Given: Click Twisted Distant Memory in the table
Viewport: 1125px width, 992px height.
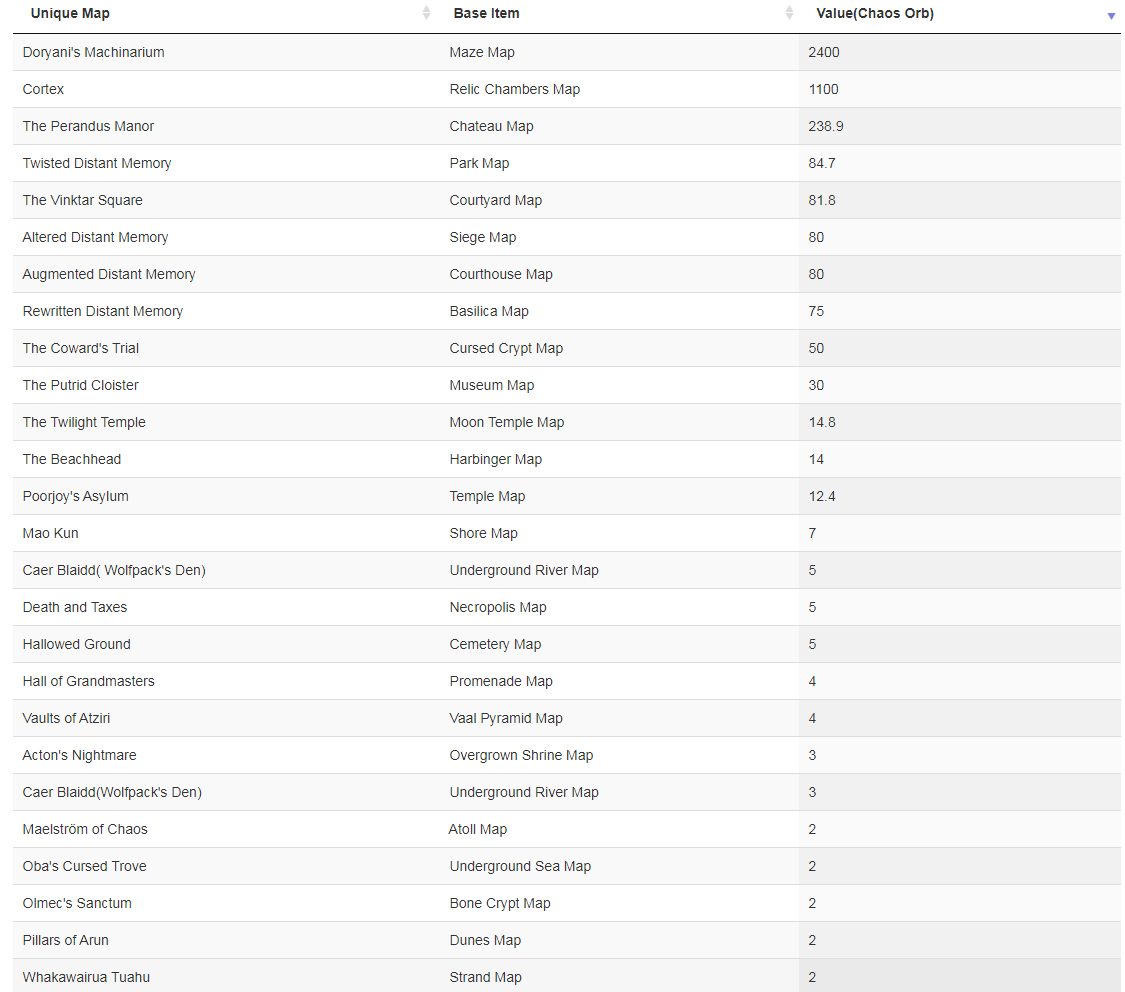Looking at the screenshot, I should (97, 163).
